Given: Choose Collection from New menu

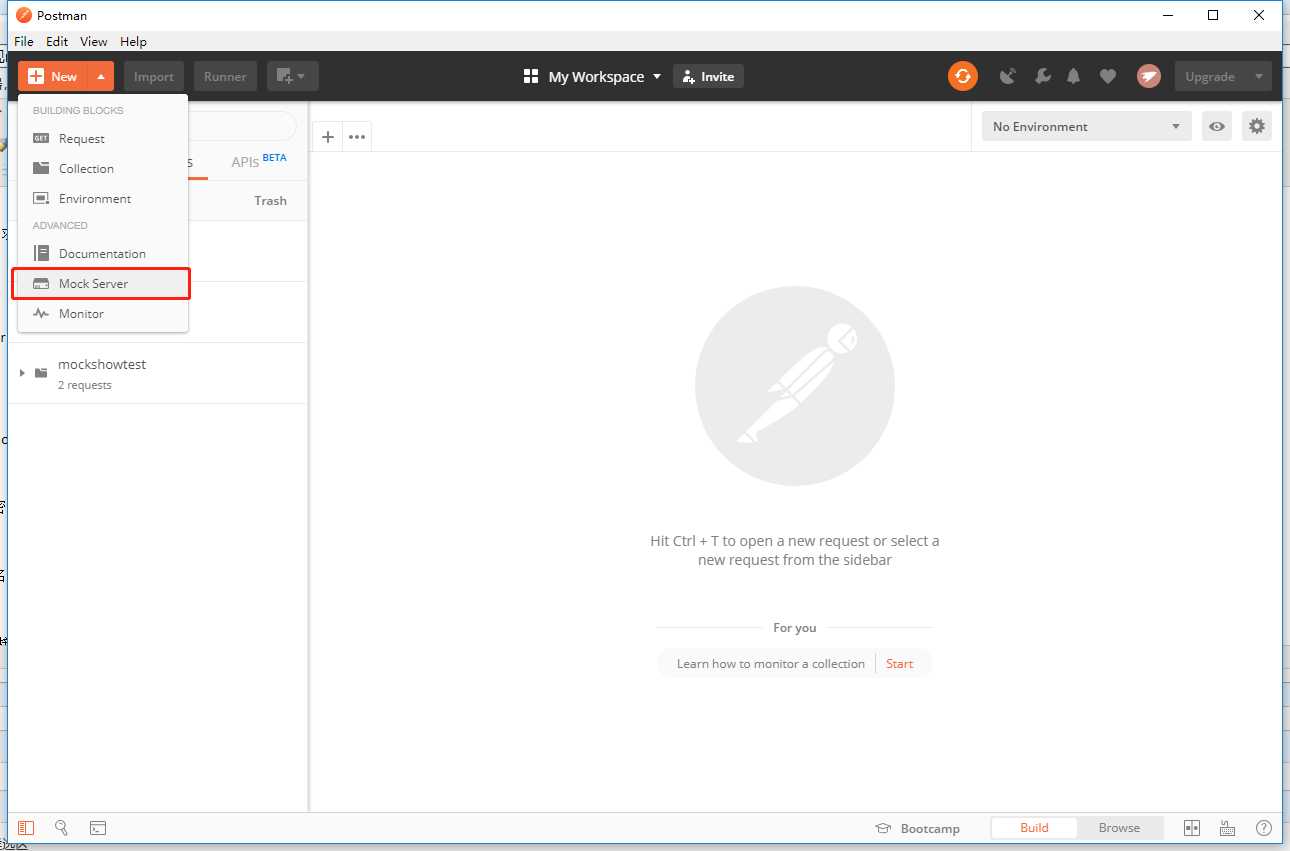Looking at the screenshot, I should [103, 168].
